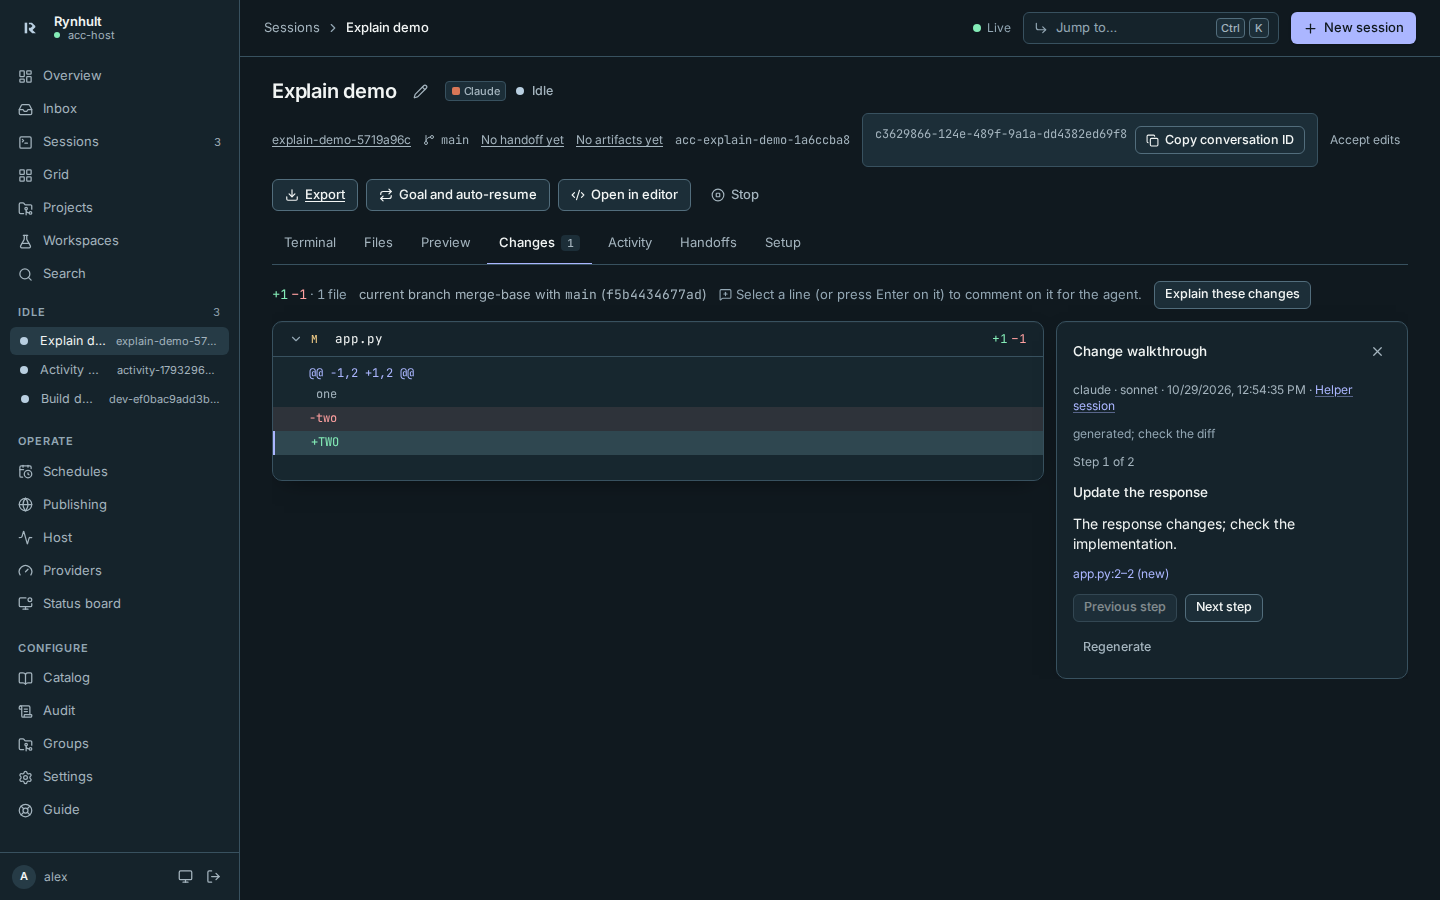1440x900 pixels.
Task: Click the monitor icon beside alex
Action: coord(185,877)
